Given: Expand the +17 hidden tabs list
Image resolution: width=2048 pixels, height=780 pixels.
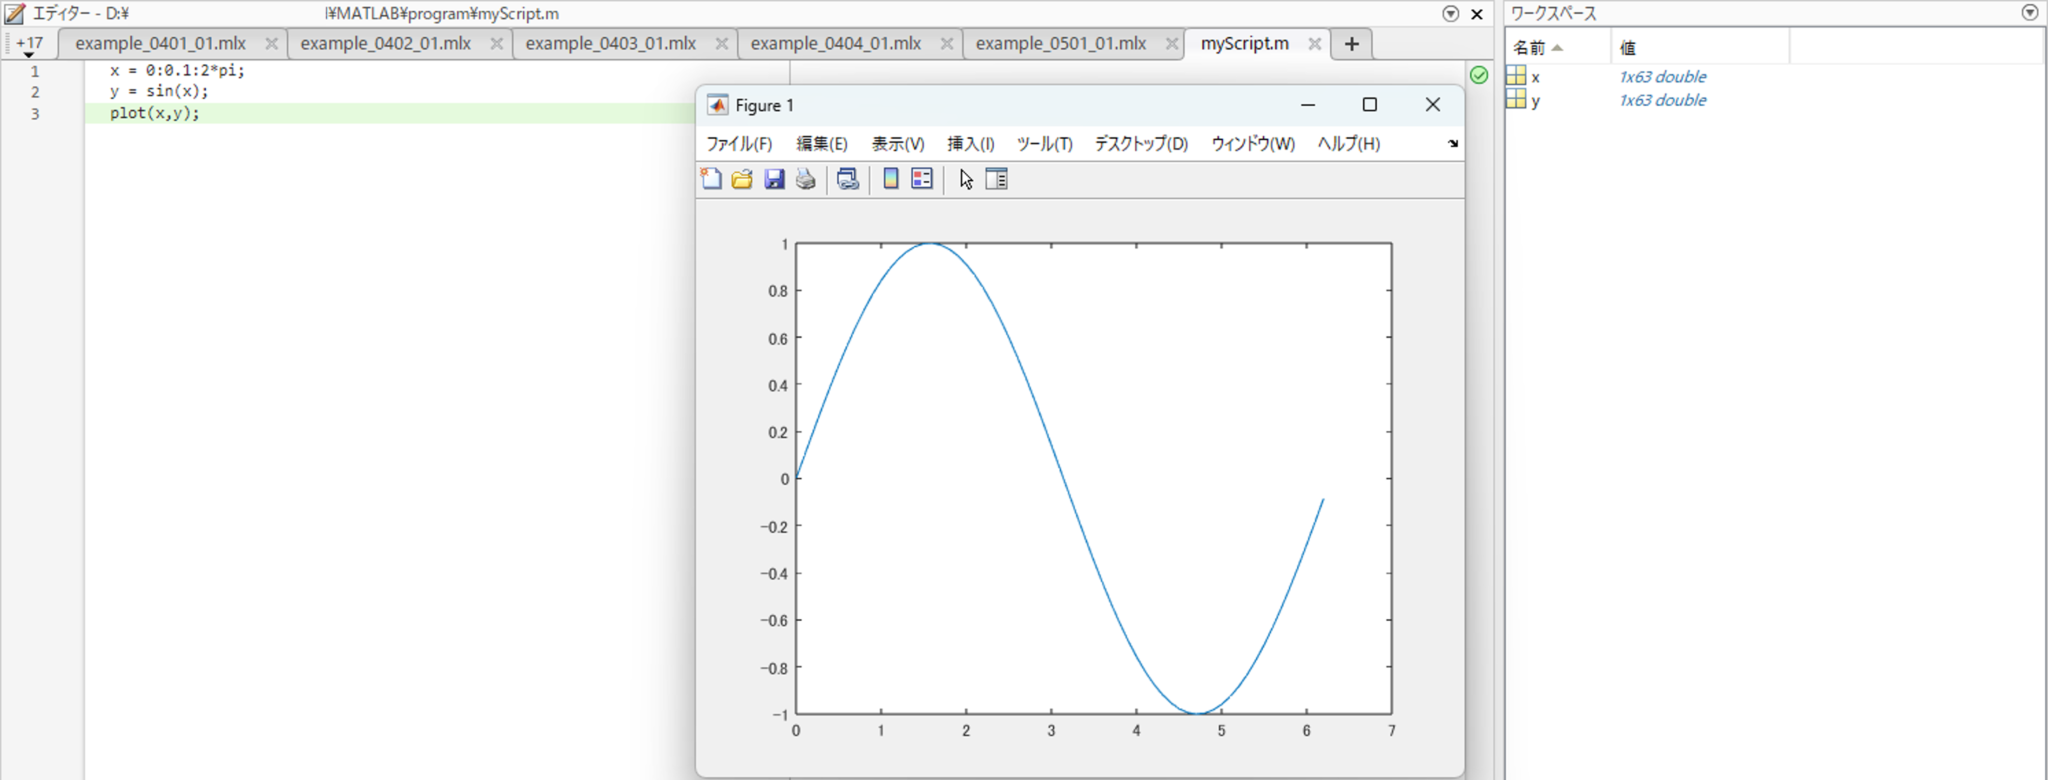Looking at the screenshot, I should (29, 46).
